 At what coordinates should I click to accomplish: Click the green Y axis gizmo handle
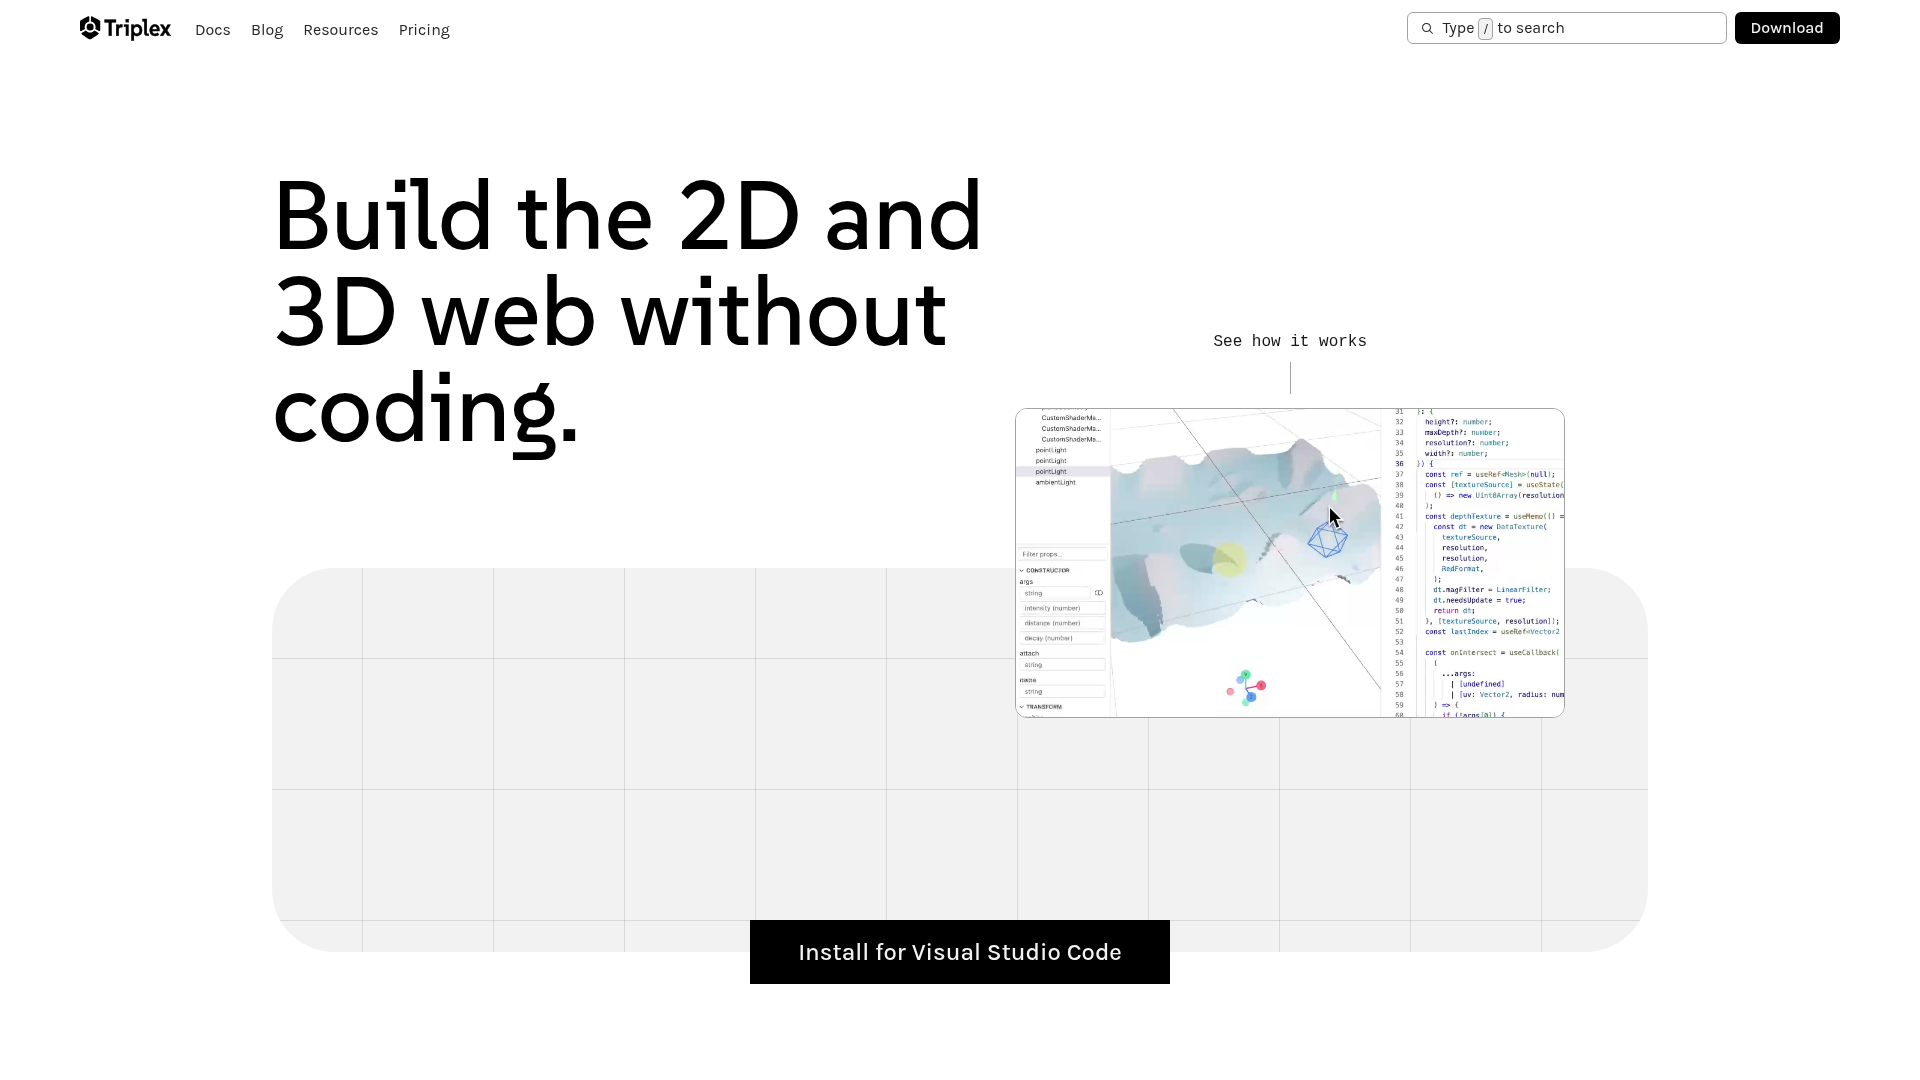tap(1245, 675)
